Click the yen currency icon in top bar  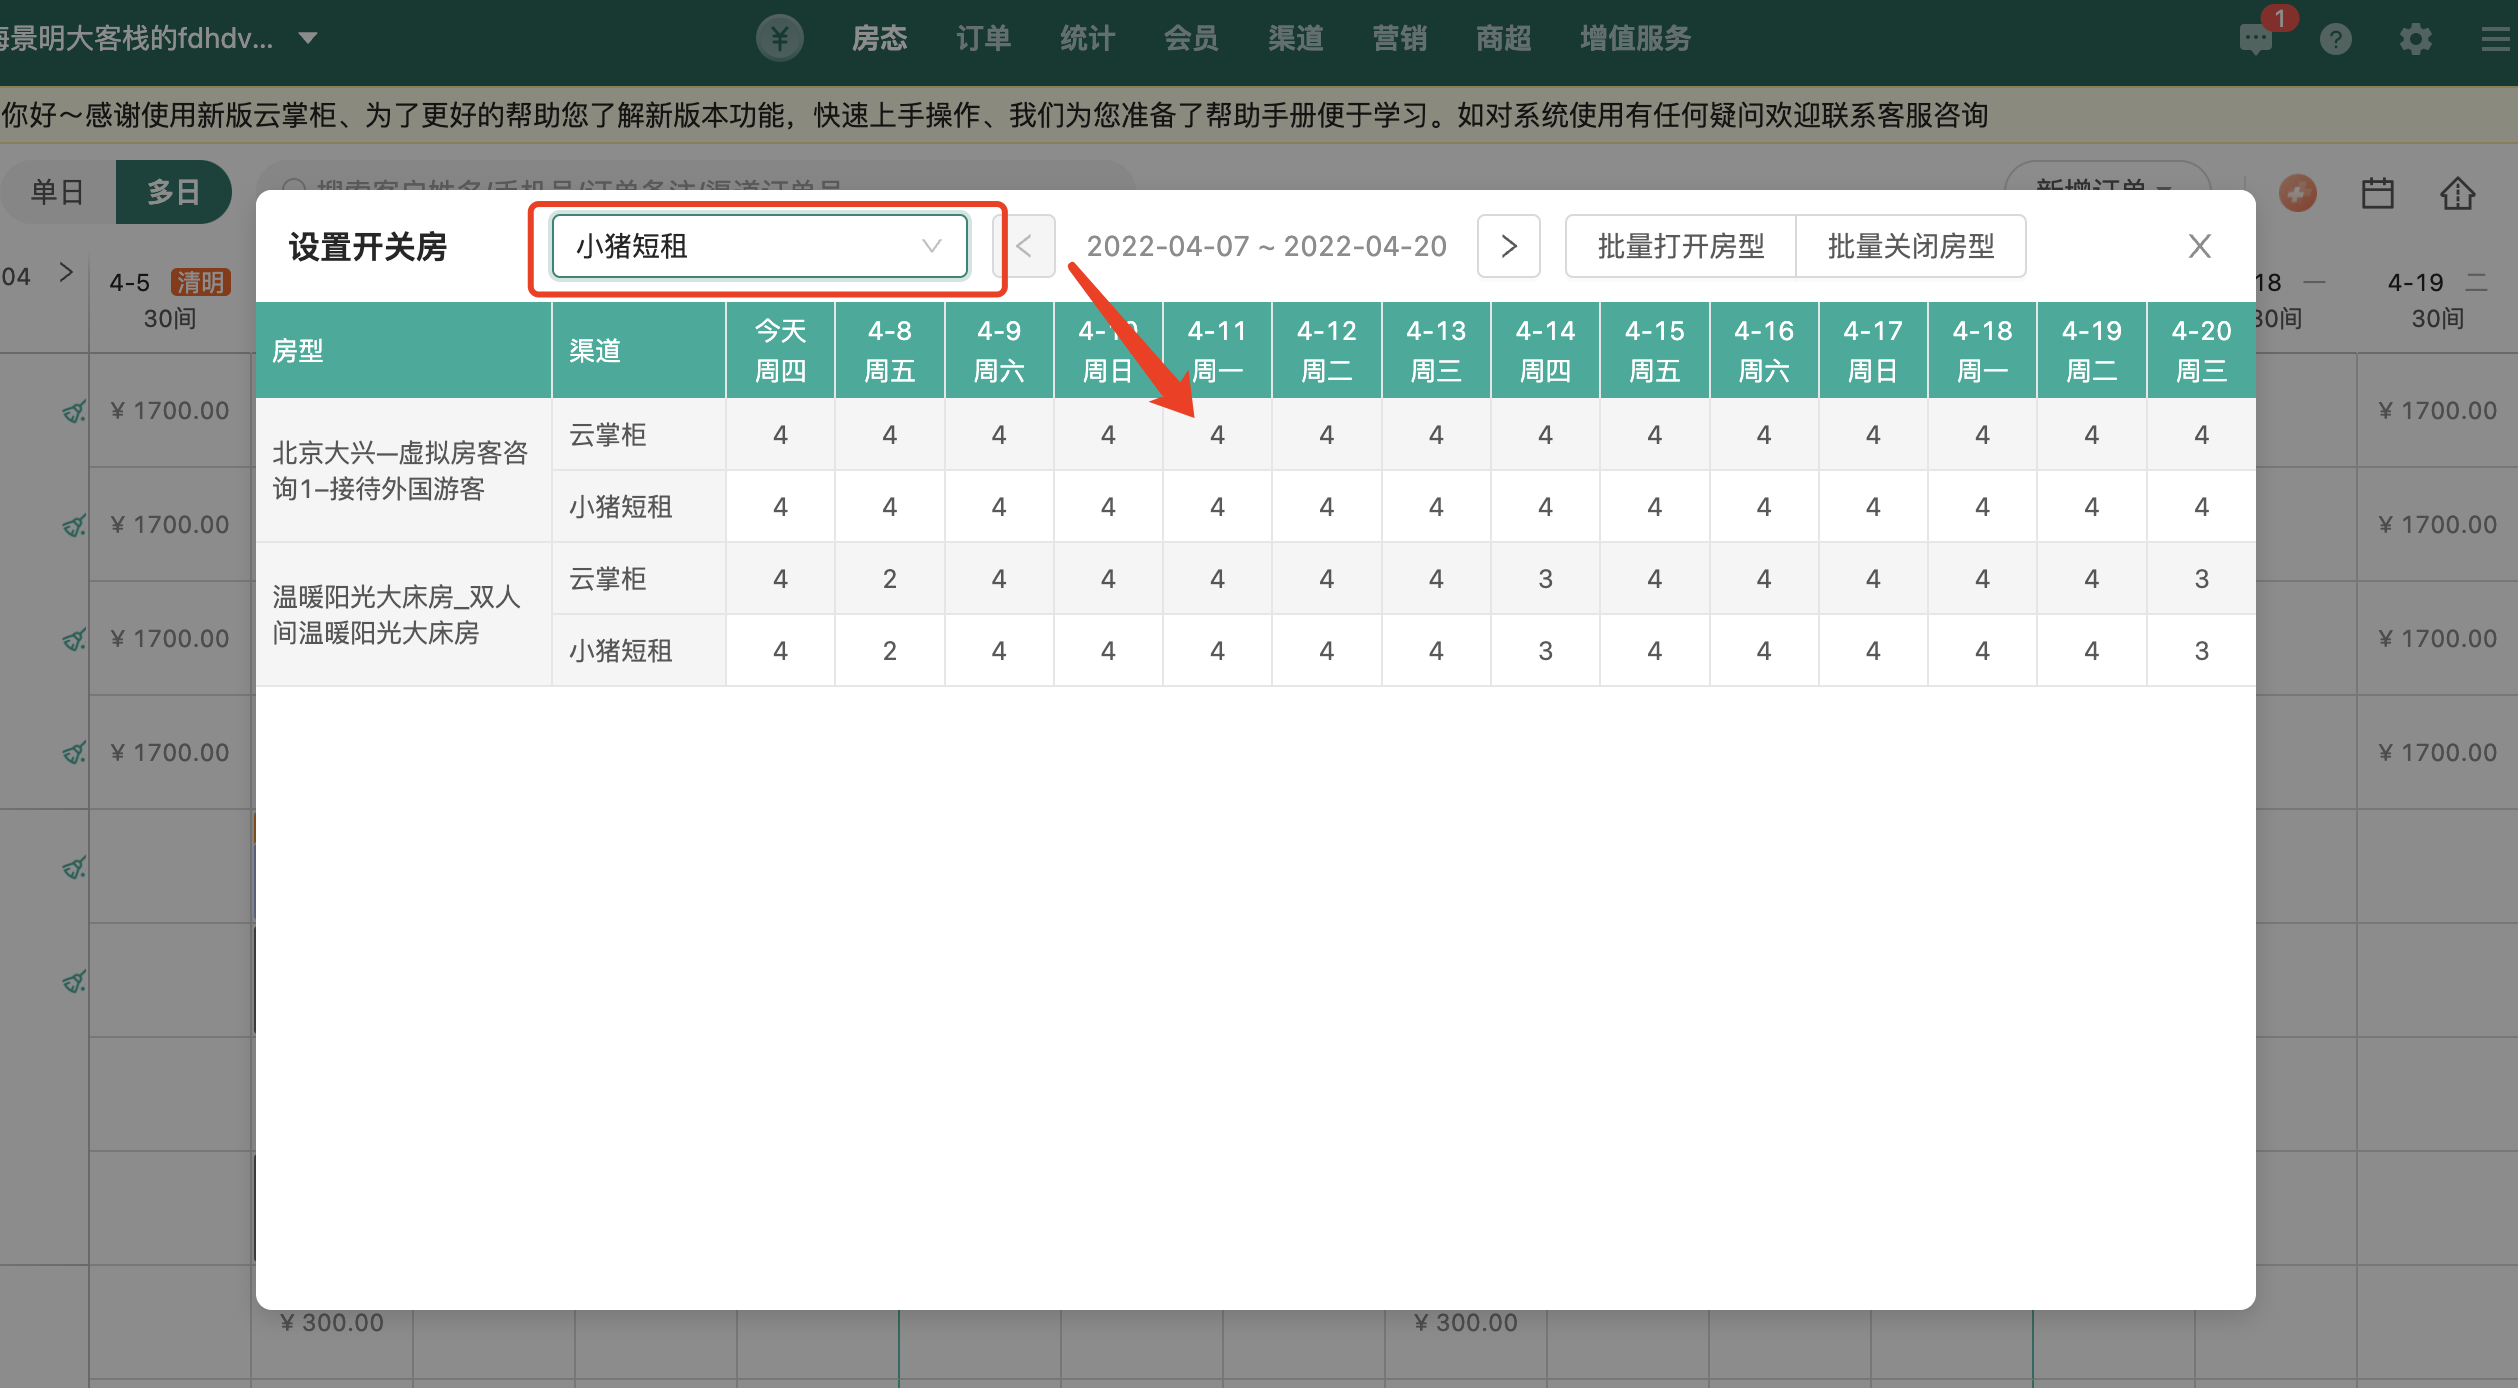tap(780, 39)
